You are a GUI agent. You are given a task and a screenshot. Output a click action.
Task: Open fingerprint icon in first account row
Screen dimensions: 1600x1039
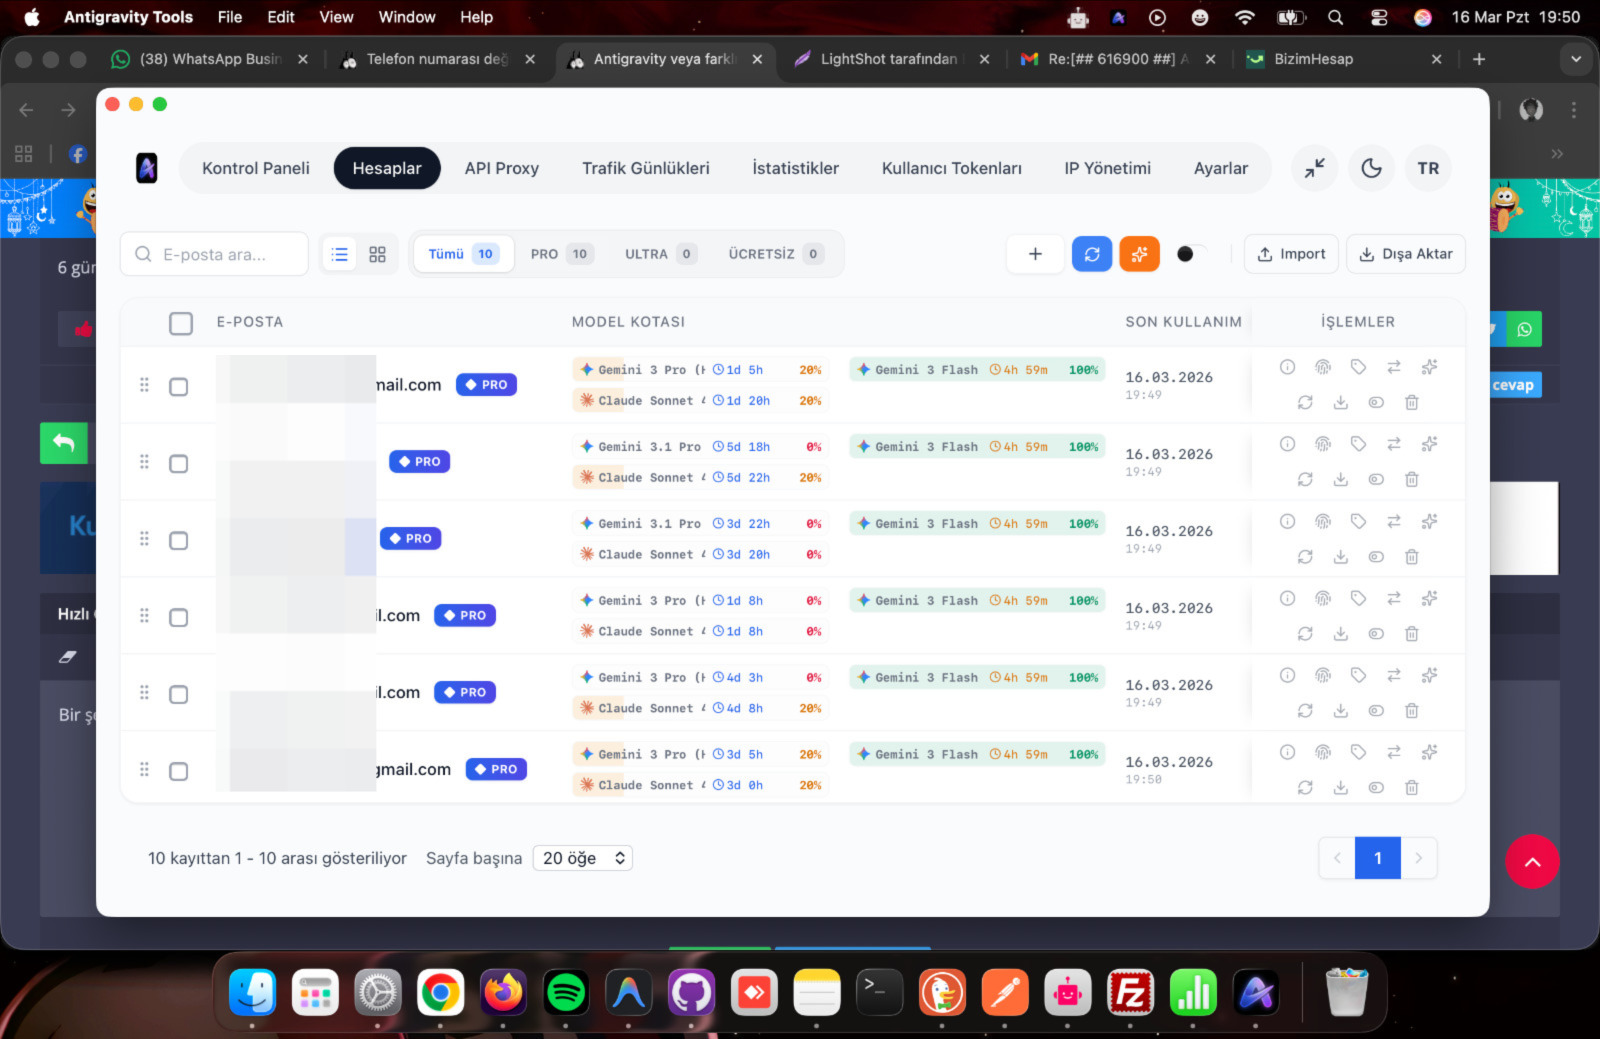(1323, 367)
